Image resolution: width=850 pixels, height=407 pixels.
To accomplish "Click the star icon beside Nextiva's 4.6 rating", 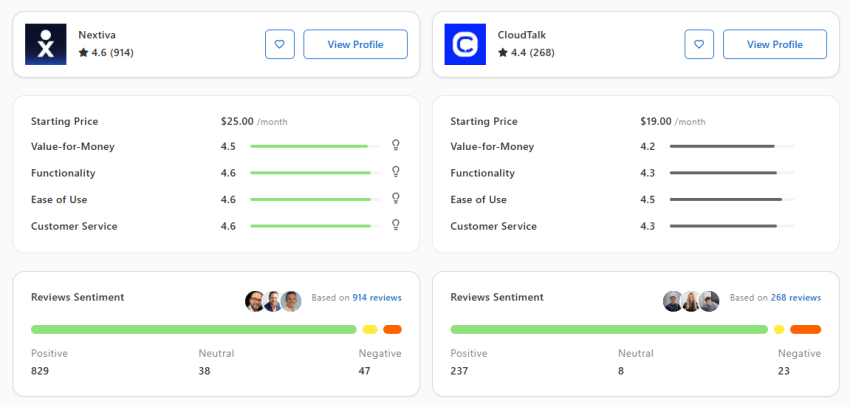I will [83, 53].
